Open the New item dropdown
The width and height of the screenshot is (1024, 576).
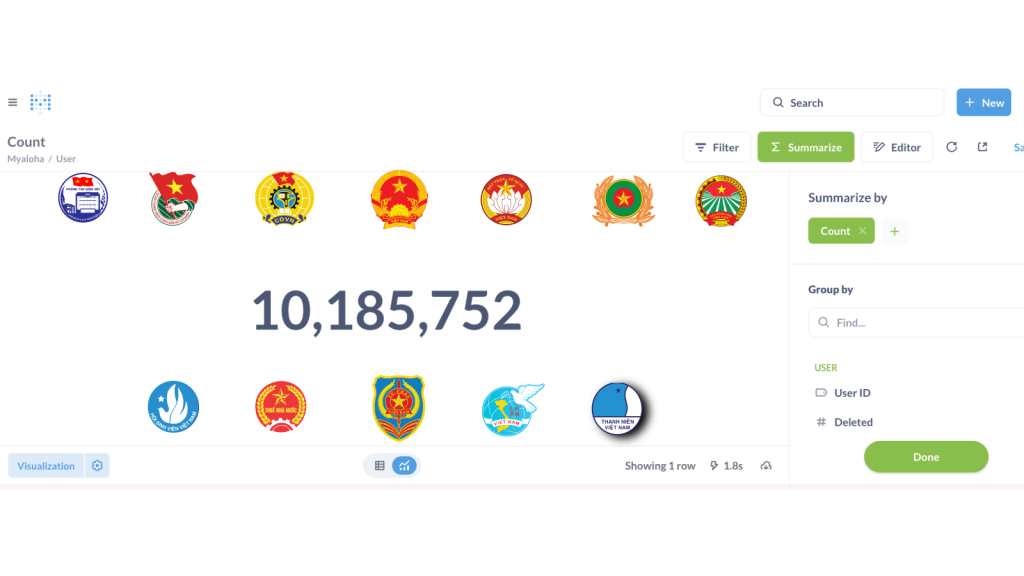(x=984, y=103)
